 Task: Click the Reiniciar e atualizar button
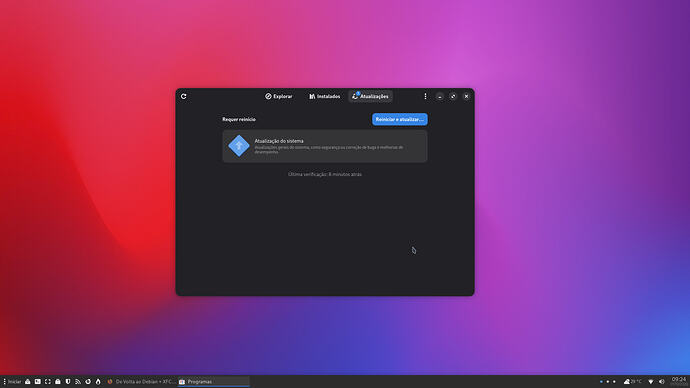tap(400, 119)
